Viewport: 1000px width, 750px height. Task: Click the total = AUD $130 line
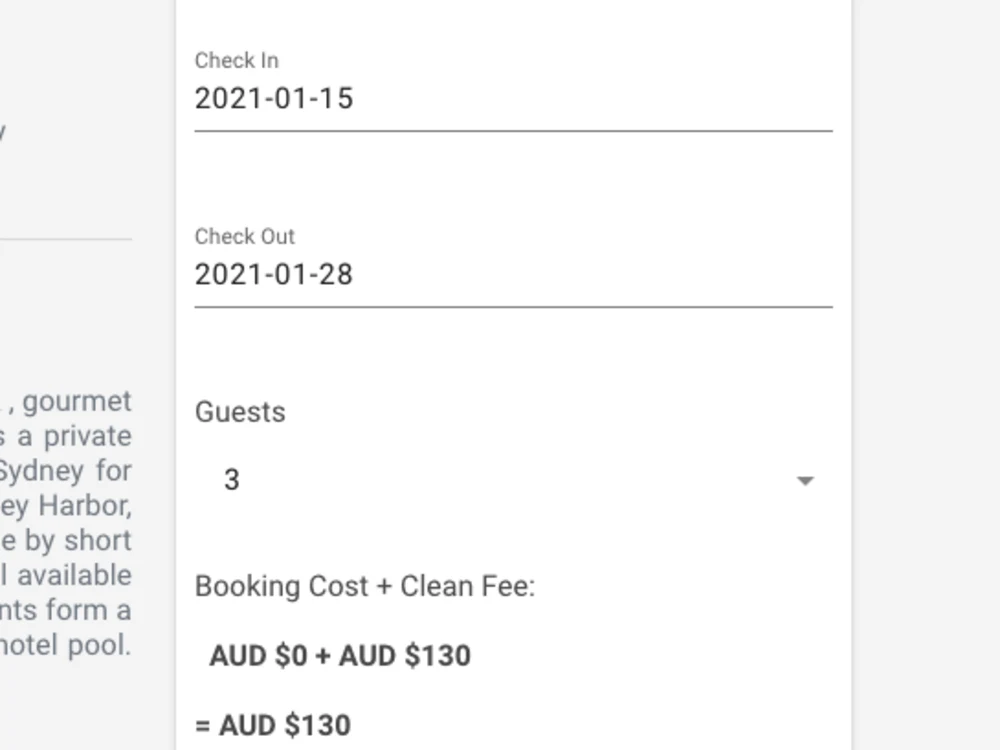276,724
